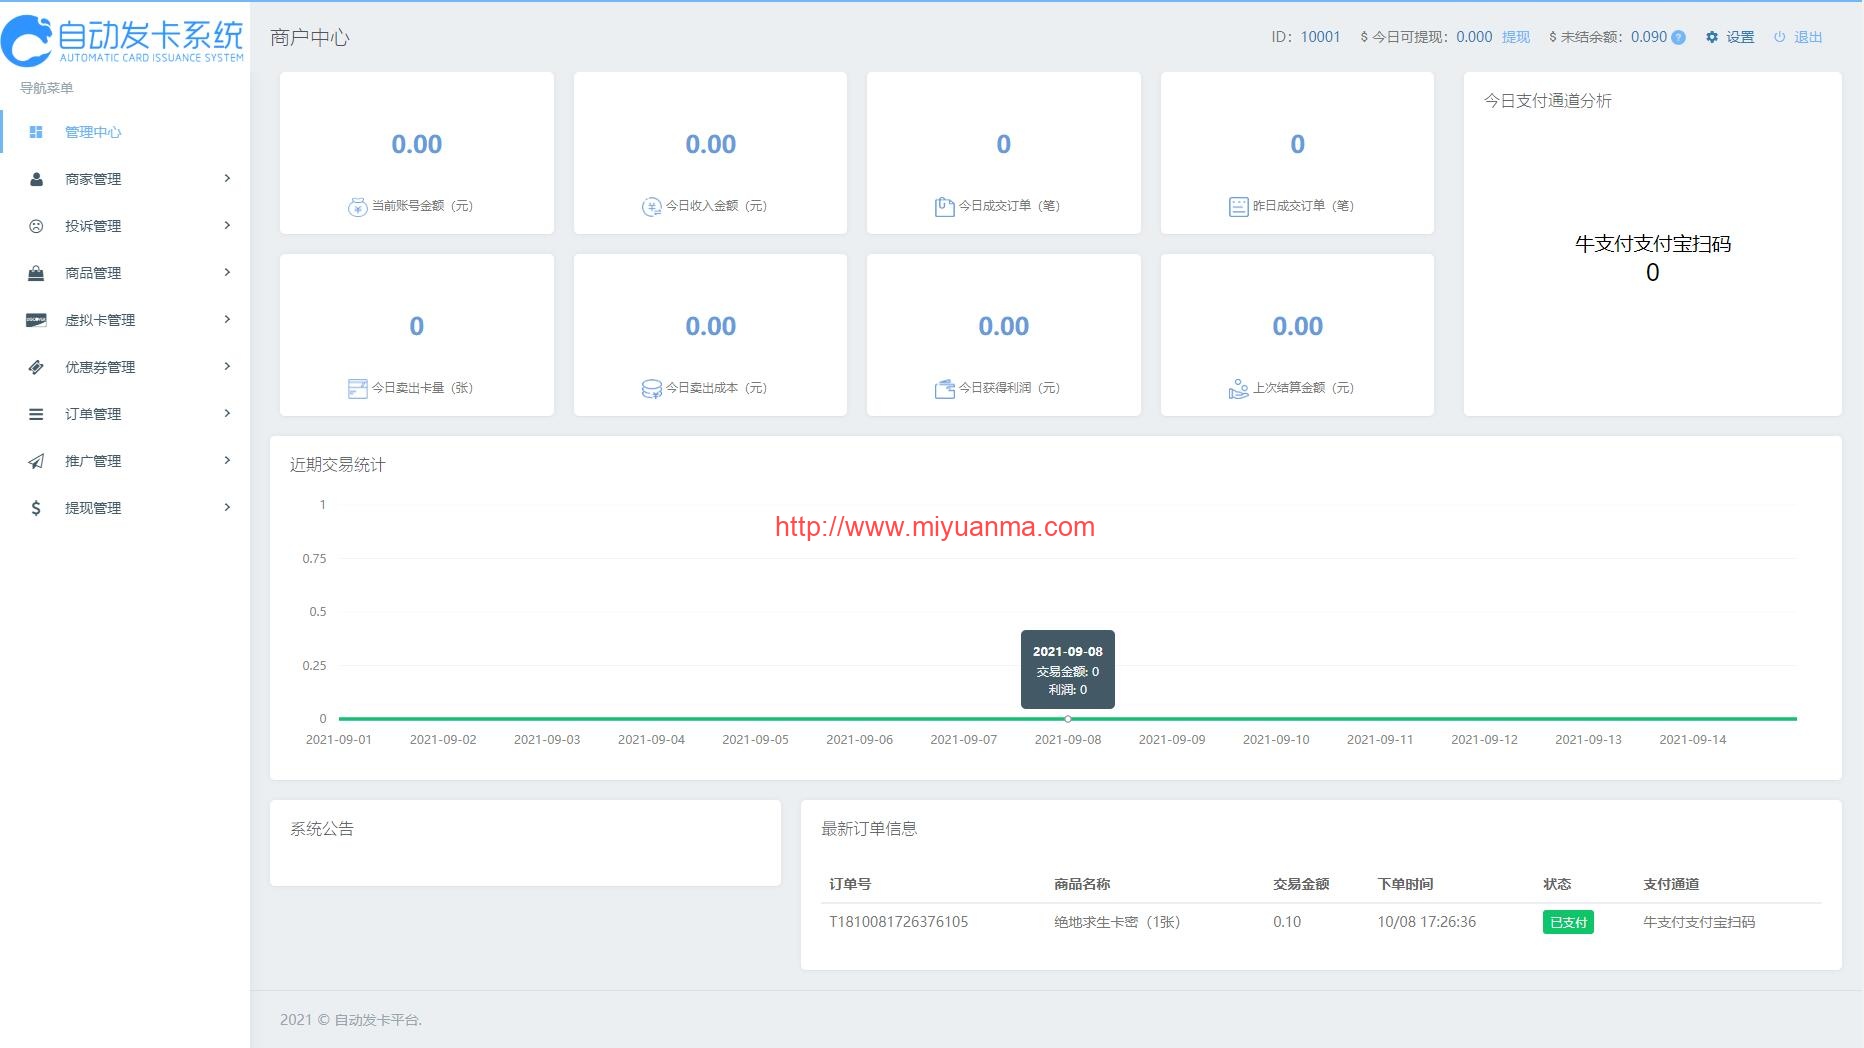The width and height of the screenshot is (1864, 1048).
Task: Click the hand coin icon of 上次结算金额
Action: pos(1238,389)
